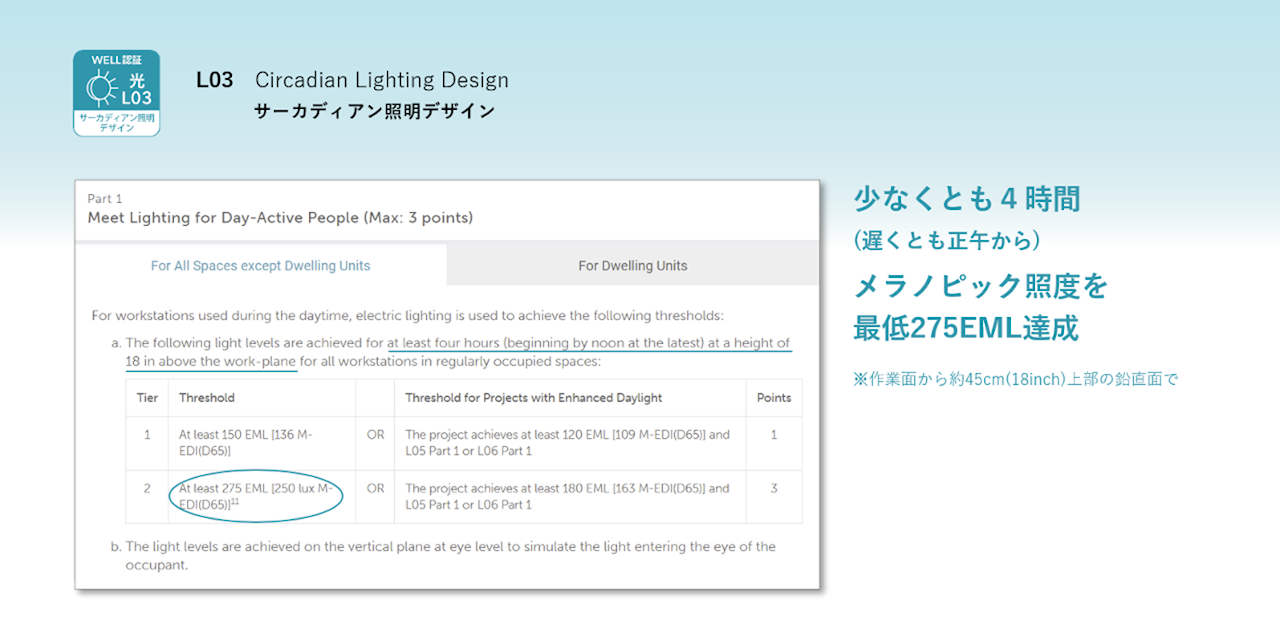1280x624 pixels.
Task: Click the 18inch footnote text on right
Action: point(1016,380)
